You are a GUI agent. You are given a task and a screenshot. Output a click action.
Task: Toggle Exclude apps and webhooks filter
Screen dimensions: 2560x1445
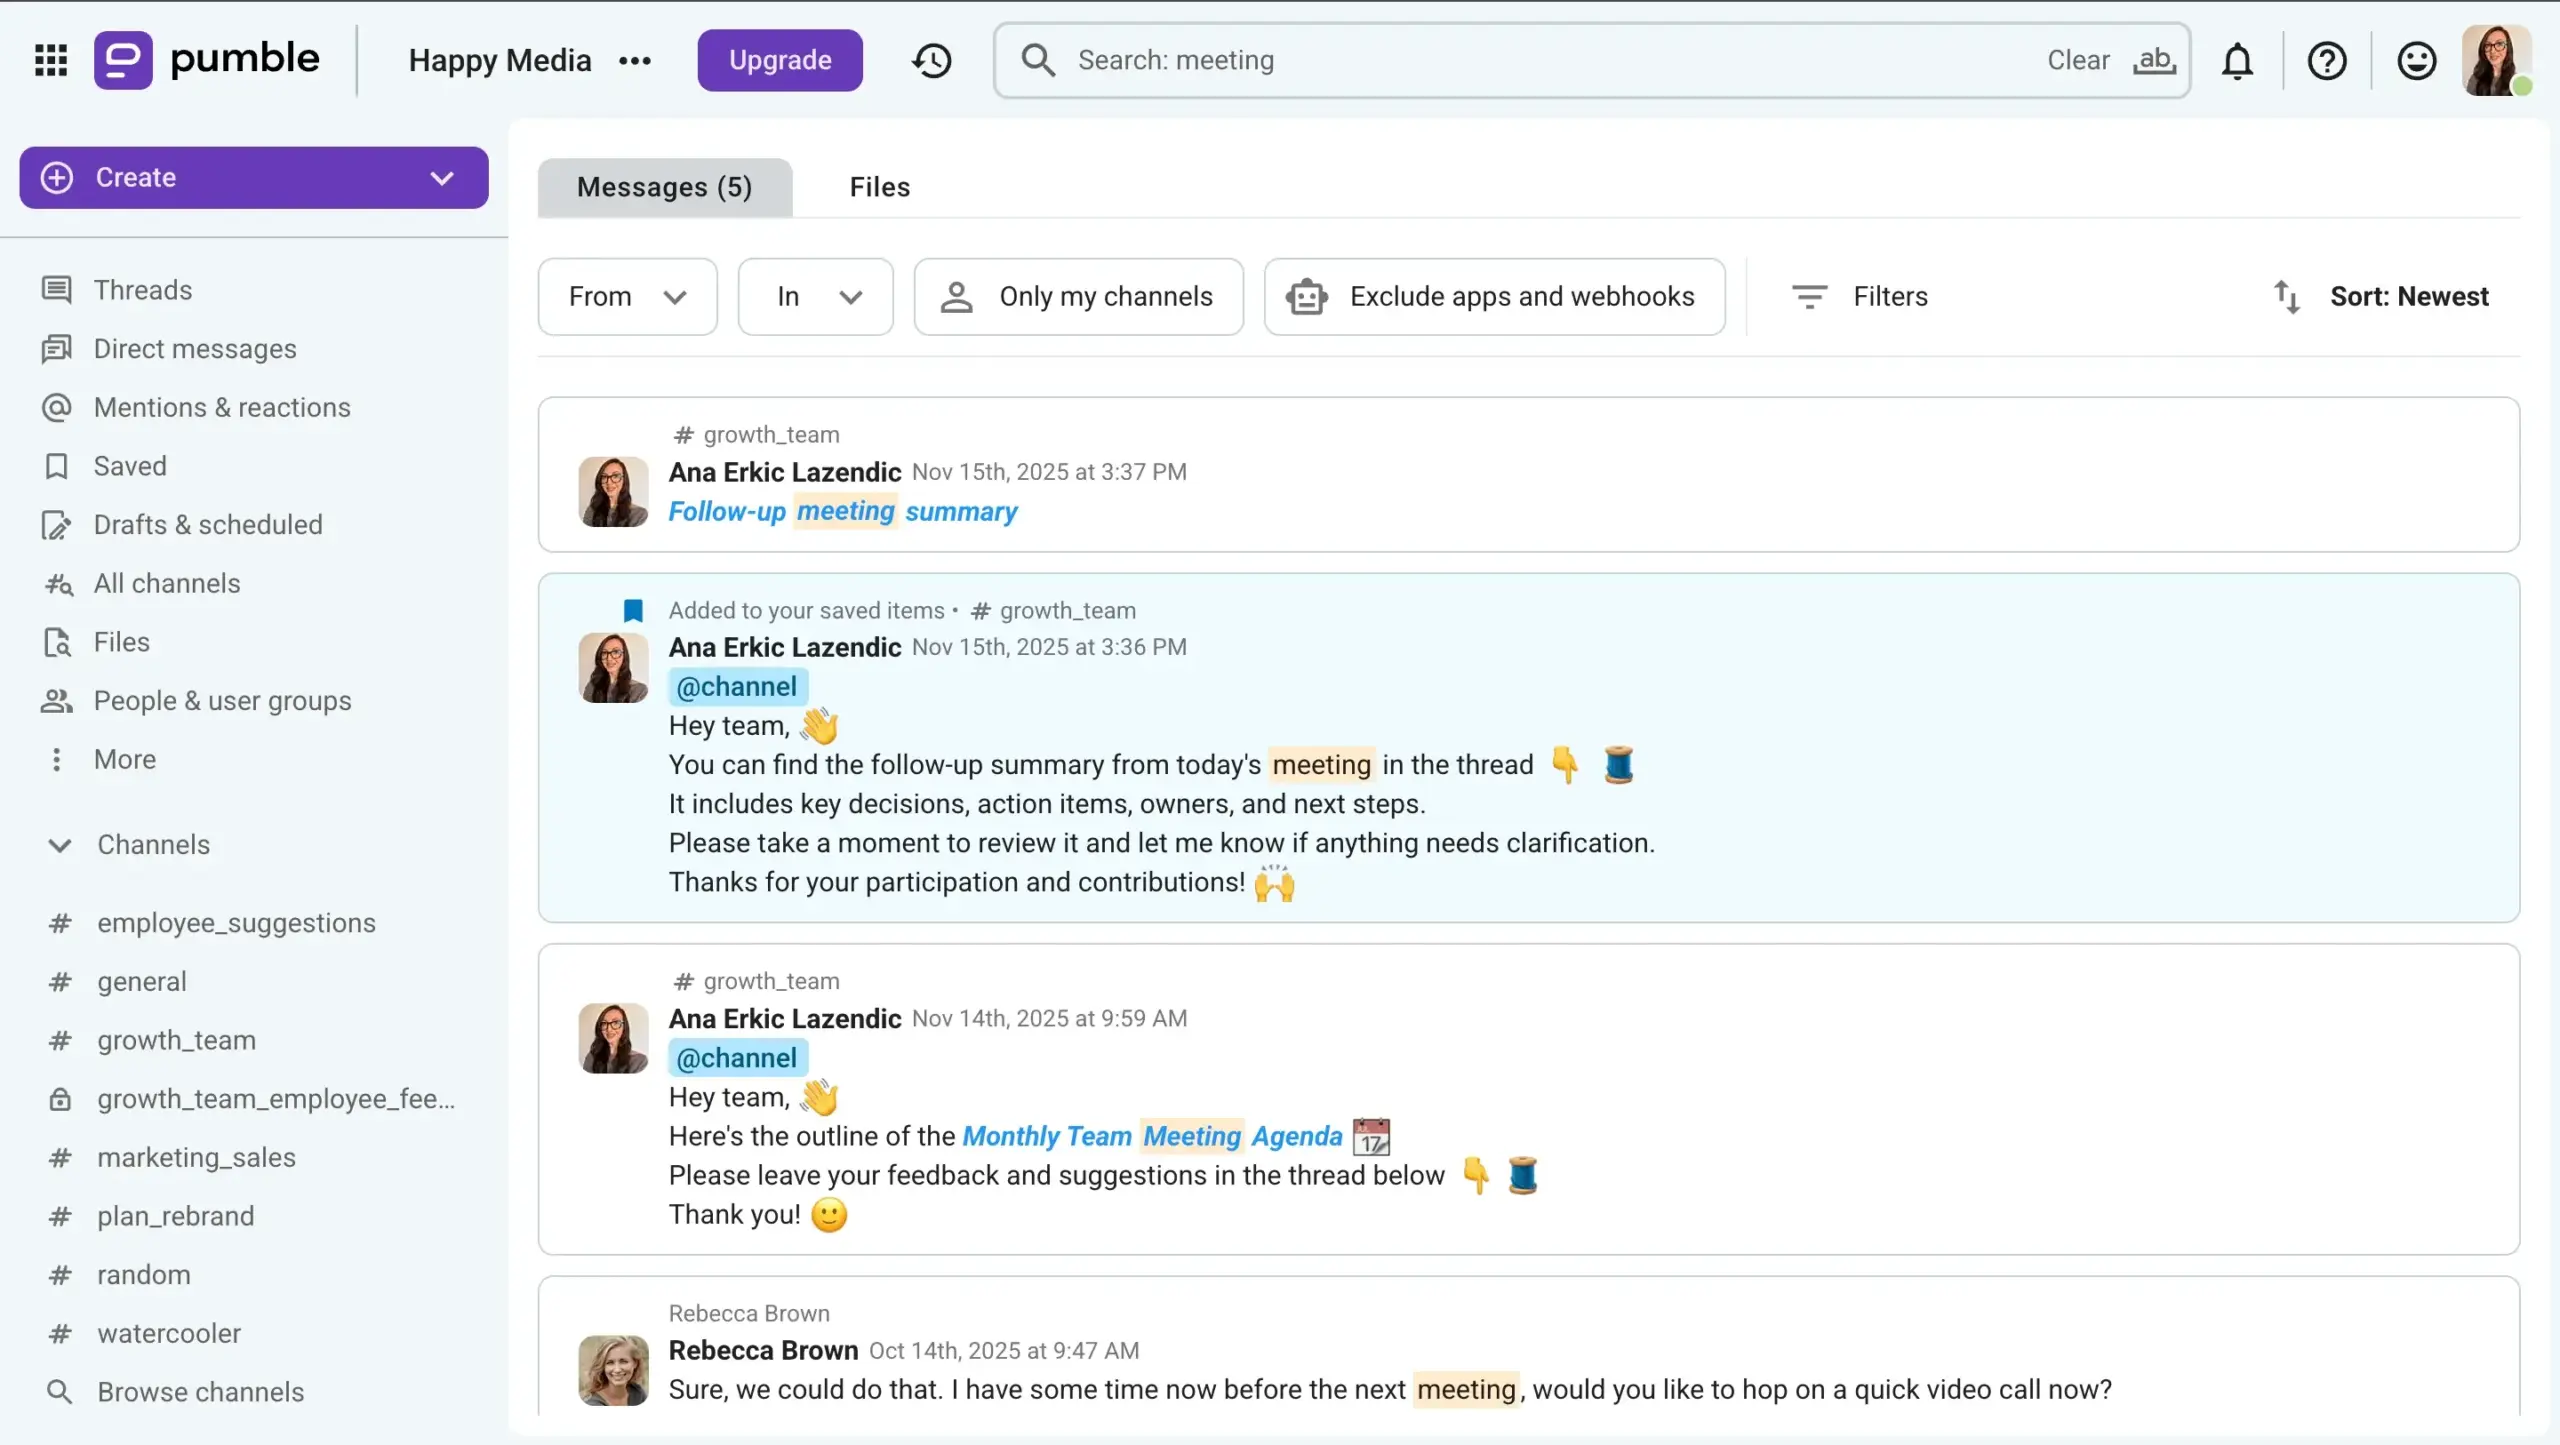[1494, 297]
